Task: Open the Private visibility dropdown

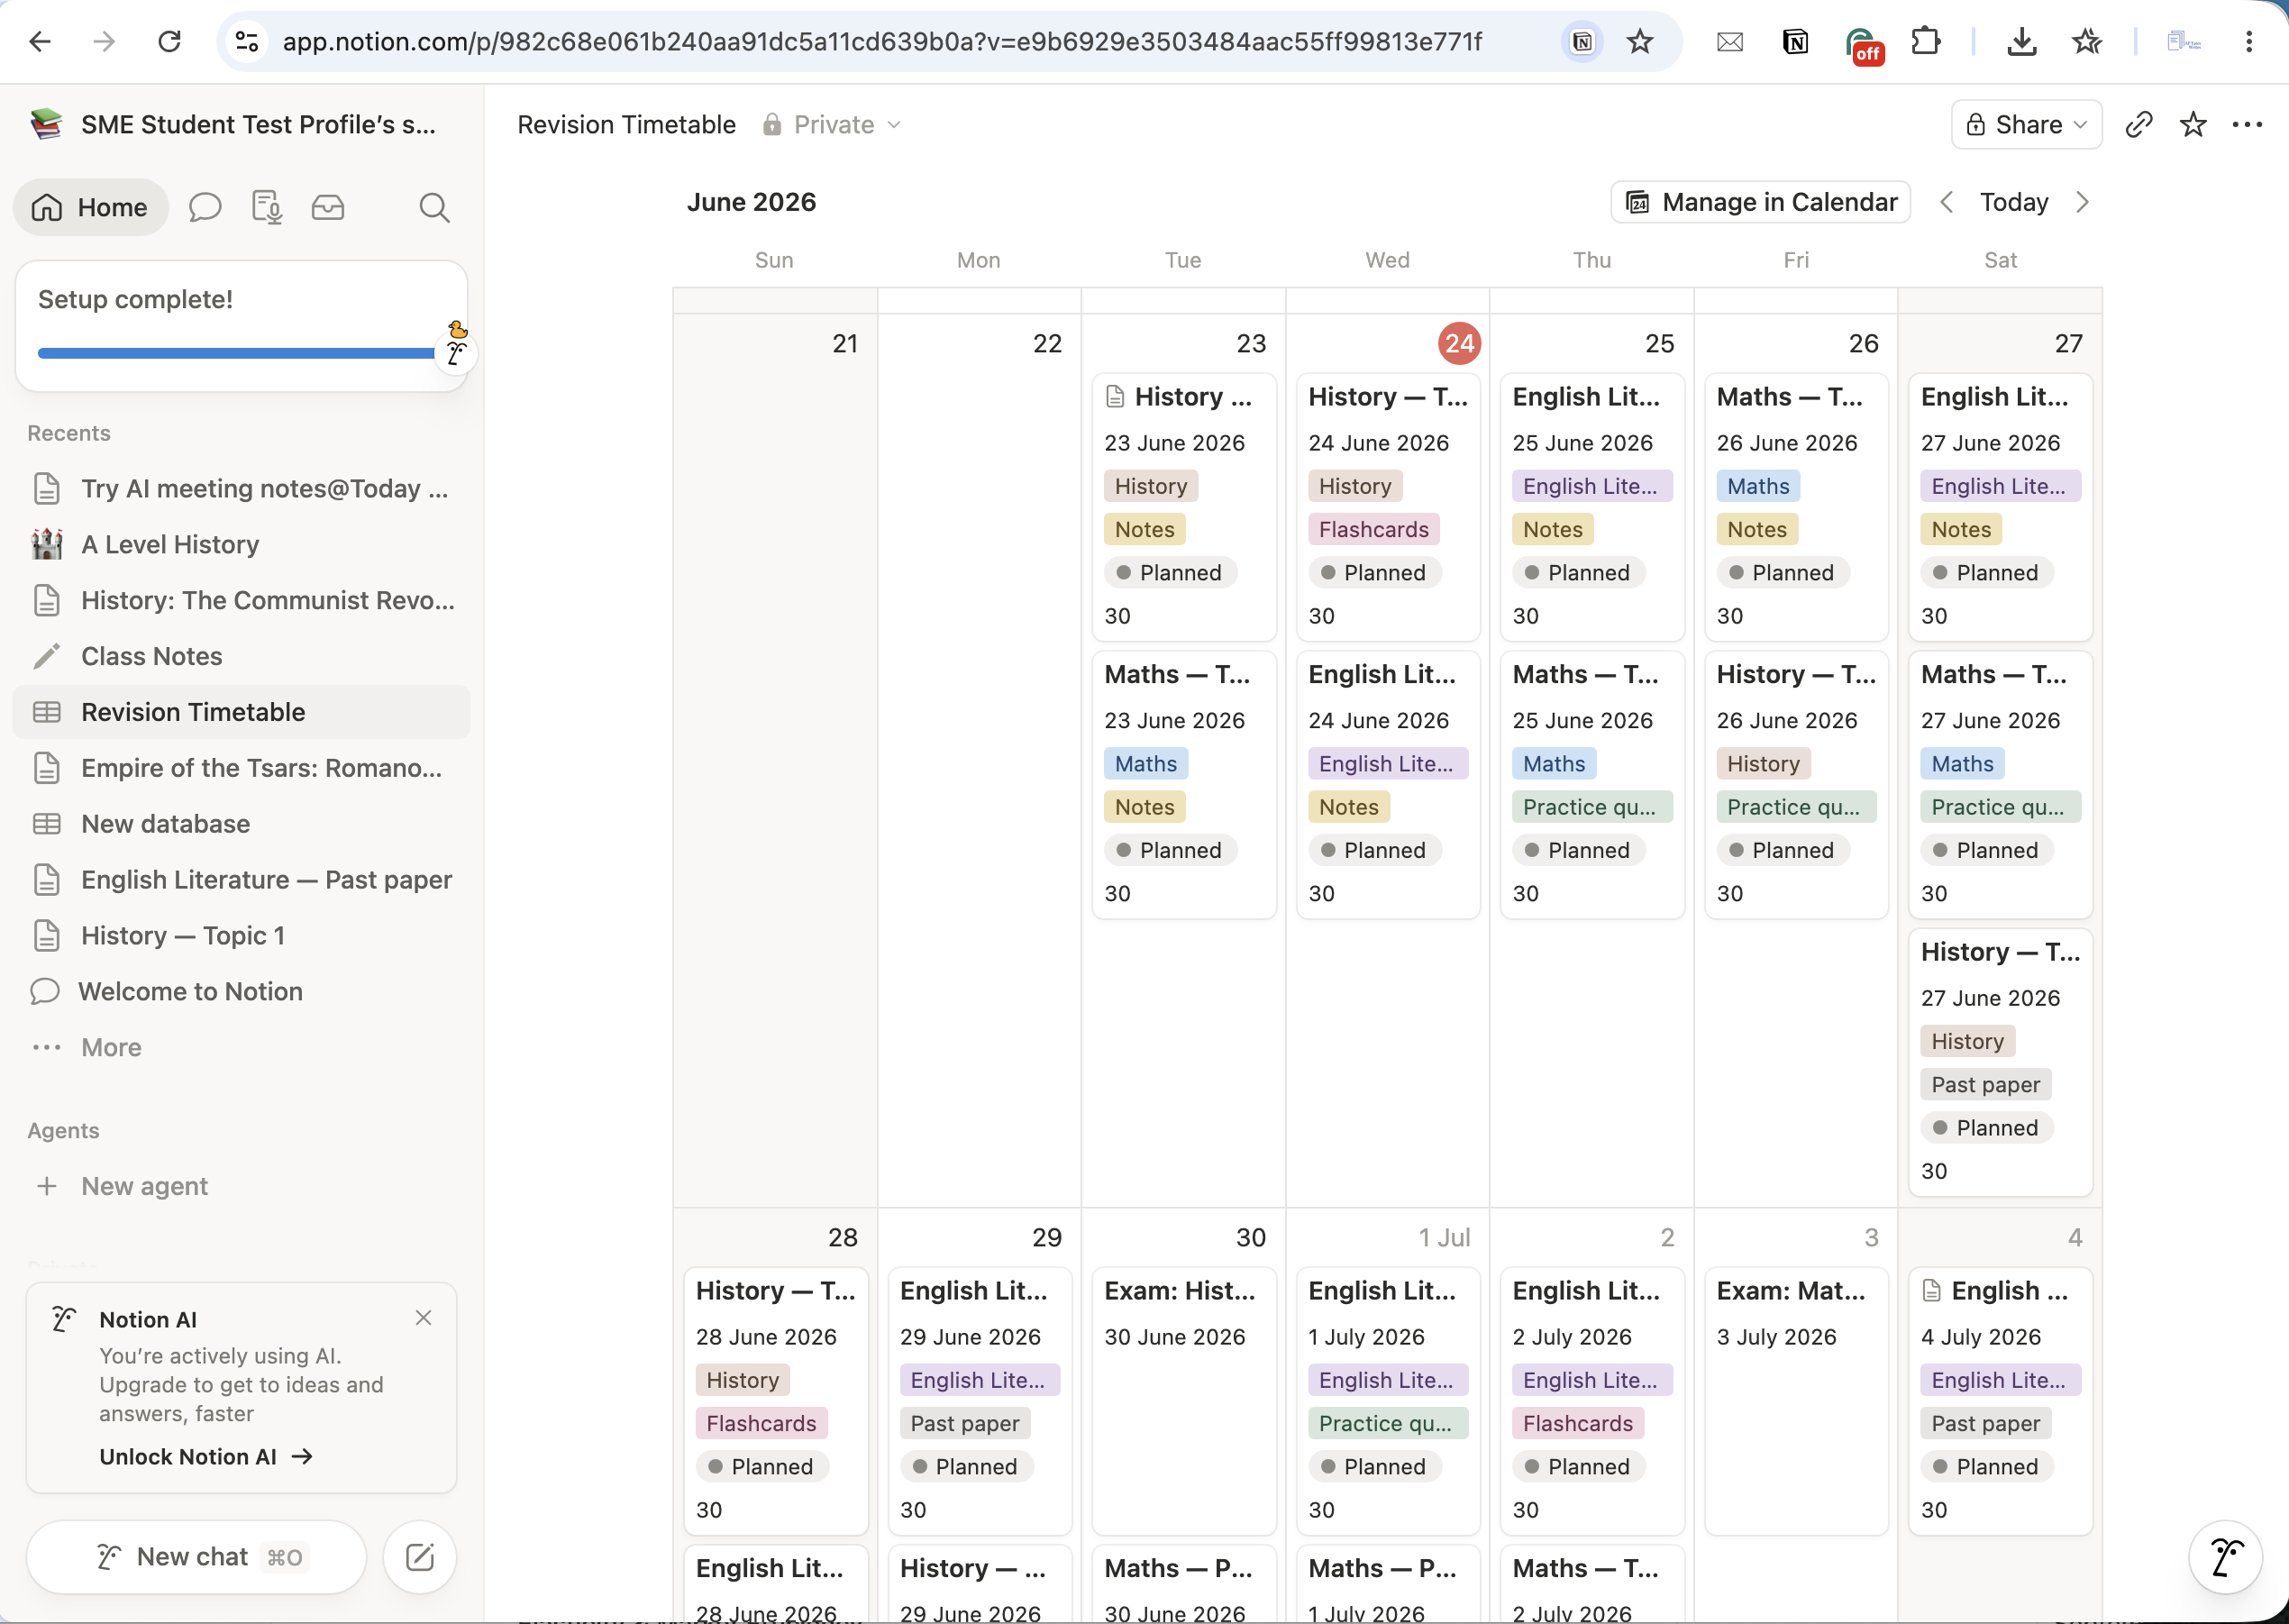Action: tap(832, 124)
